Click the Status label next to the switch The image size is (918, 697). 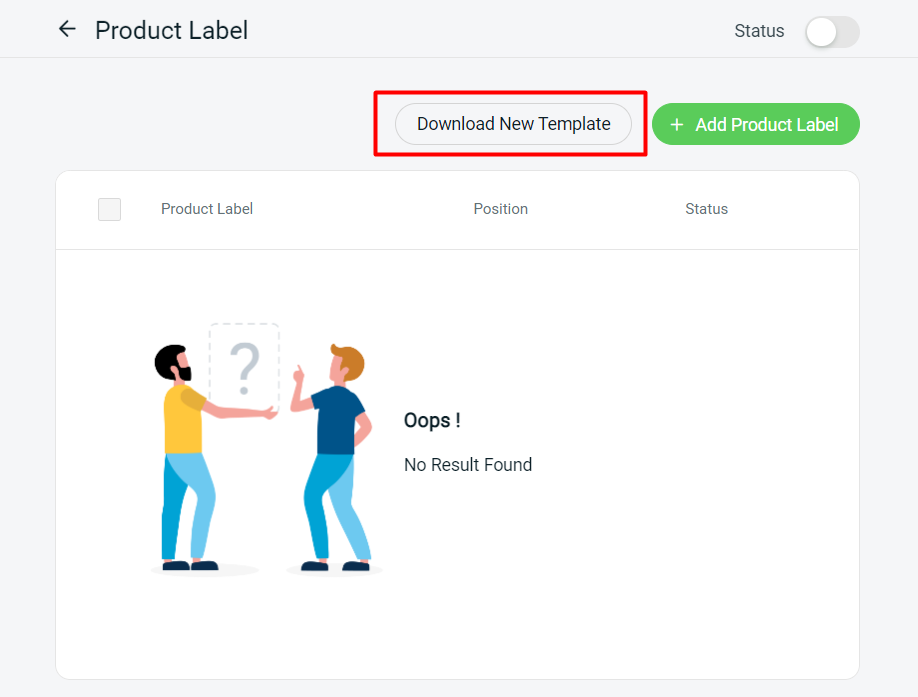coord(759,31)
